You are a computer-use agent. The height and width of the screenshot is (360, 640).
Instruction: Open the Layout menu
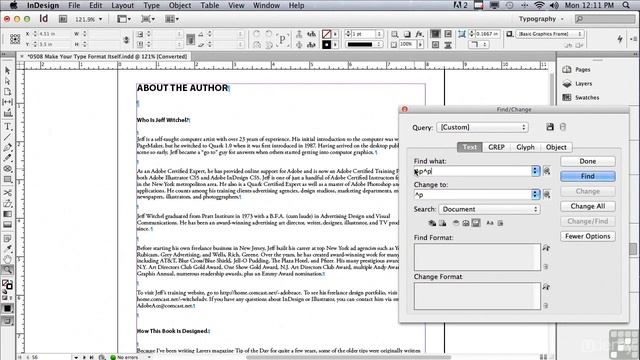click(122, 5)
